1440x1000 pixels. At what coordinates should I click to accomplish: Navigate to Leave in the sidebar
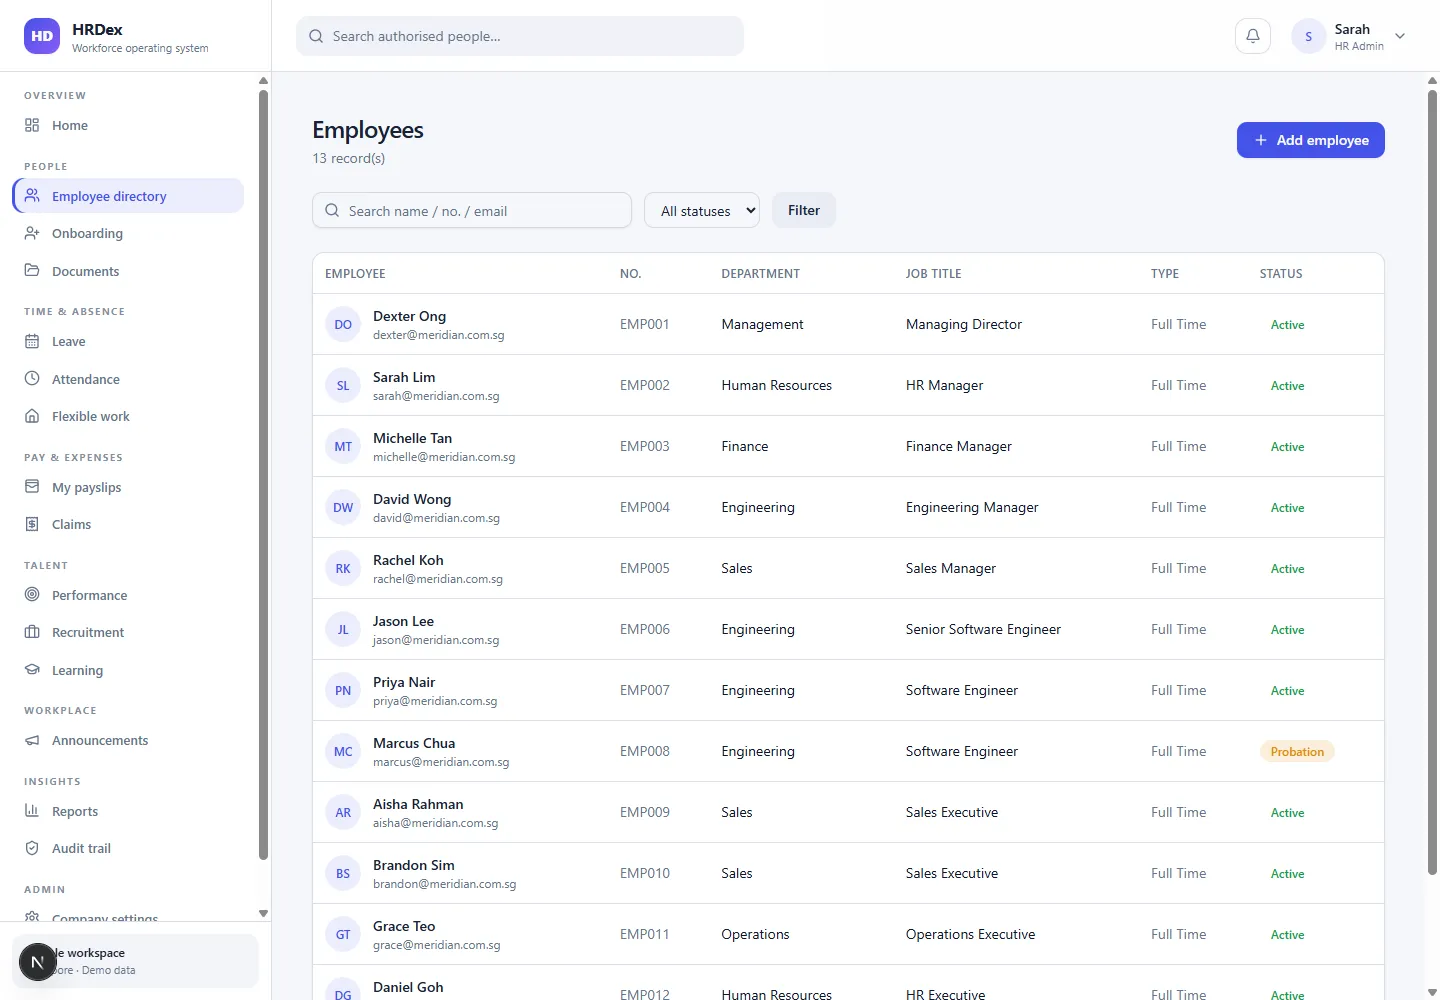tap(128, 341)
